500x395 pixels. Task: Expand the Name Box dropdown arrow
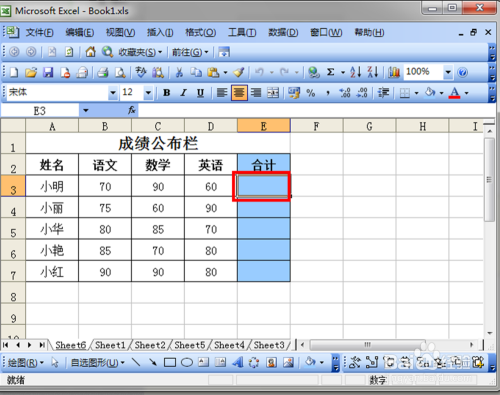coord(86,110)
